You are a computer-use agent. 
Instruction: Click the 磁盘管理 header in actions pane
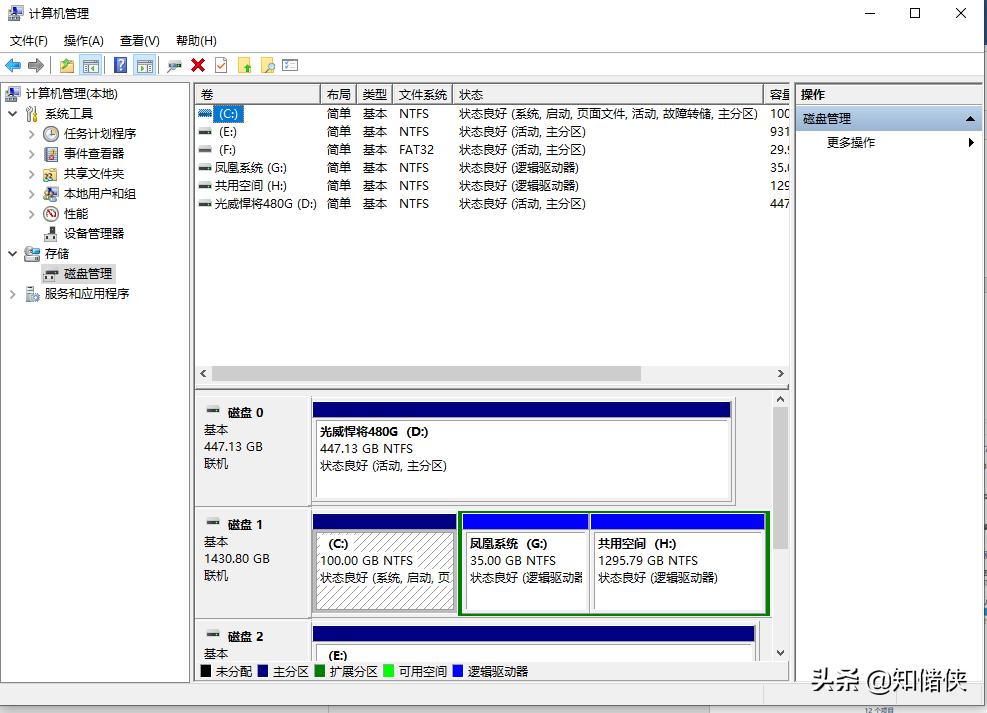pyautogui.click(x=888, y=118)
